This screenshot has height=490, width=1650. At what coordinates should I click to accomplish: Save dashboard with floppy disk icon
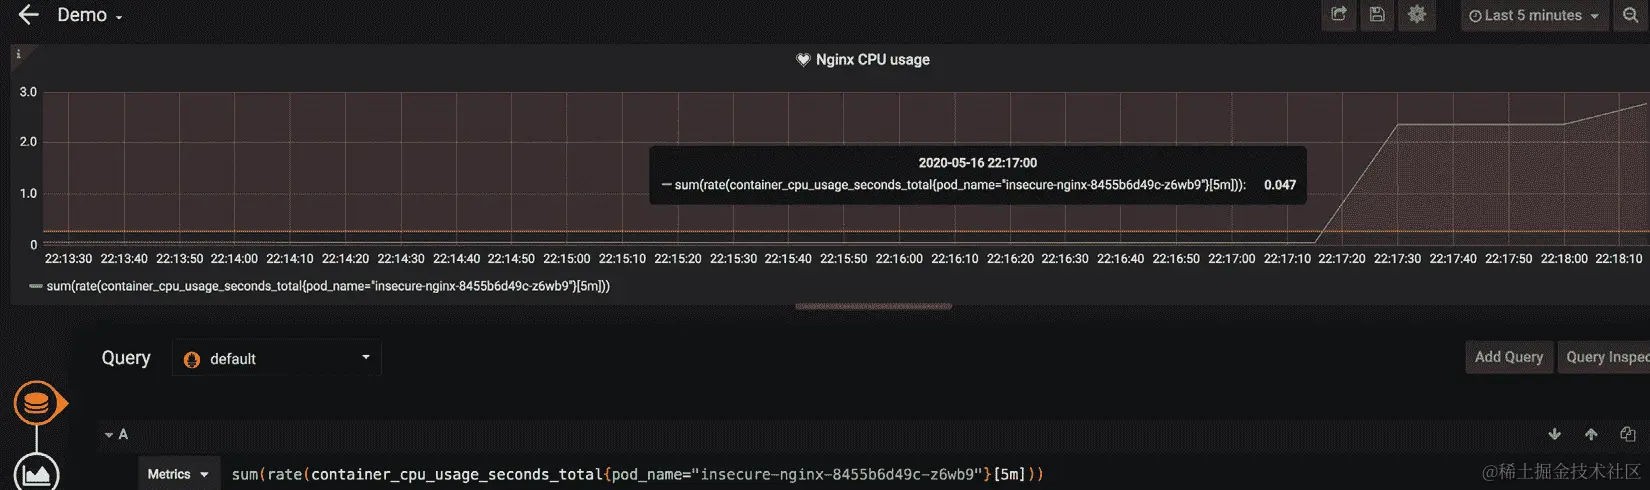[x=1377, y=15]
